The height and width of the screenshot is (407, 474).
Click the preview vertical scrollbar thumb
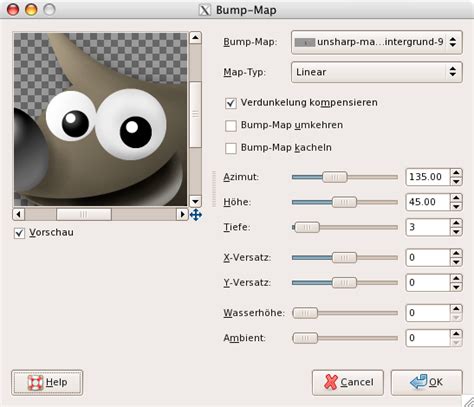(x=195, y=114)
